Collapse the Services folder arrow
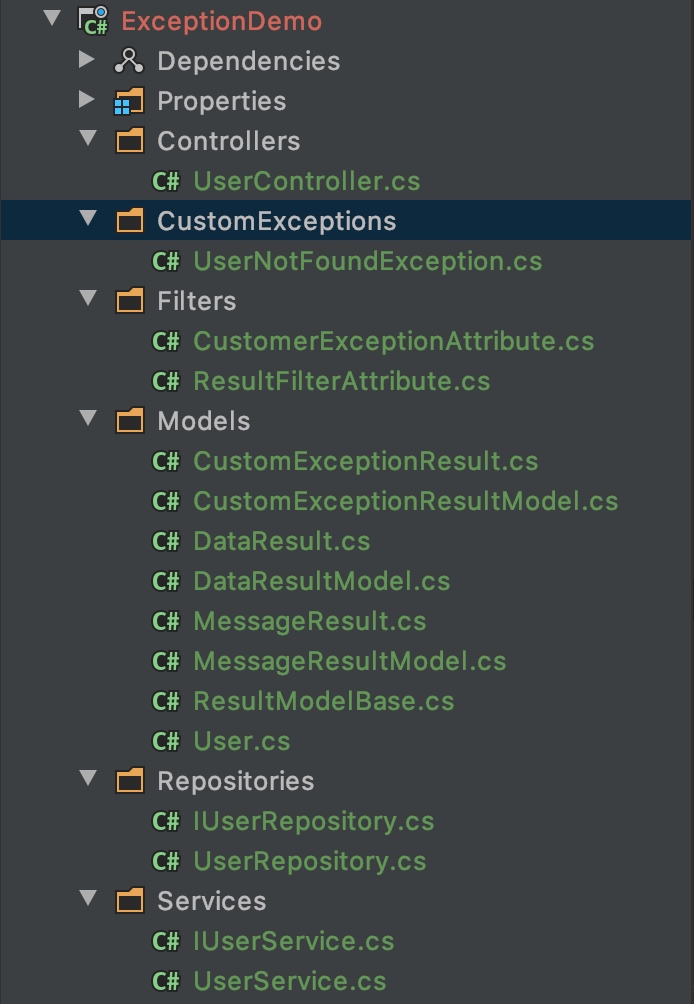This screenshot has height=1004, width=694. [x=88, y=901]
